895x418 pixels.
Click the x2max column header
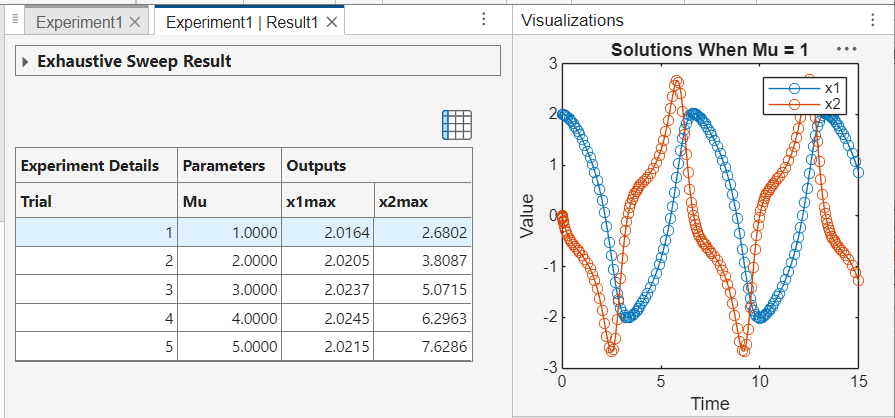[x=423, y=201]
